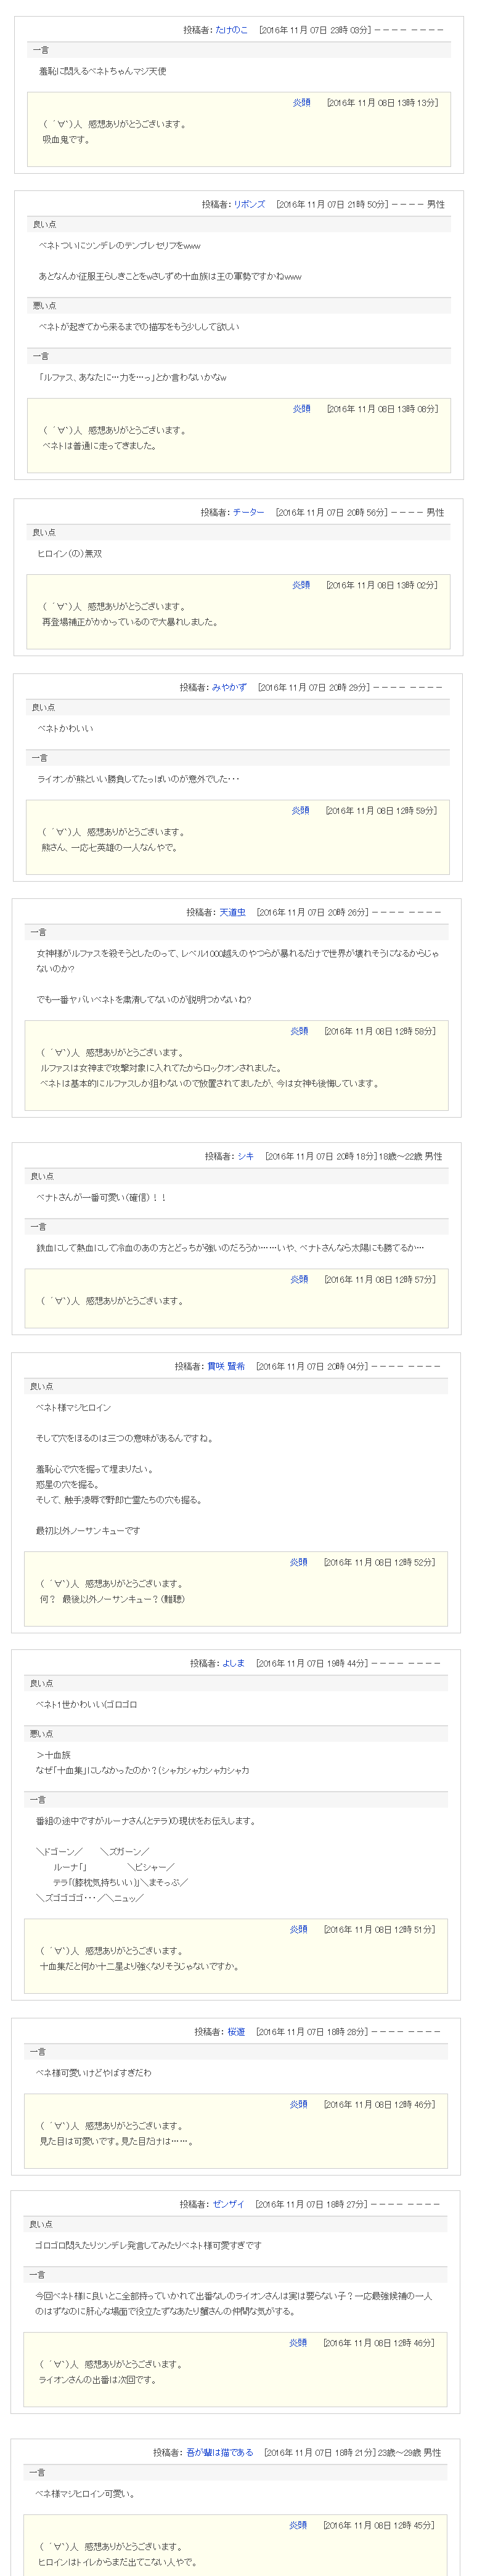Image resolution: width=477 pixels, height=2576 pixels.
Task: Open 炎頭 link in the 13時08分 reply
Action: tap(301, 408)
